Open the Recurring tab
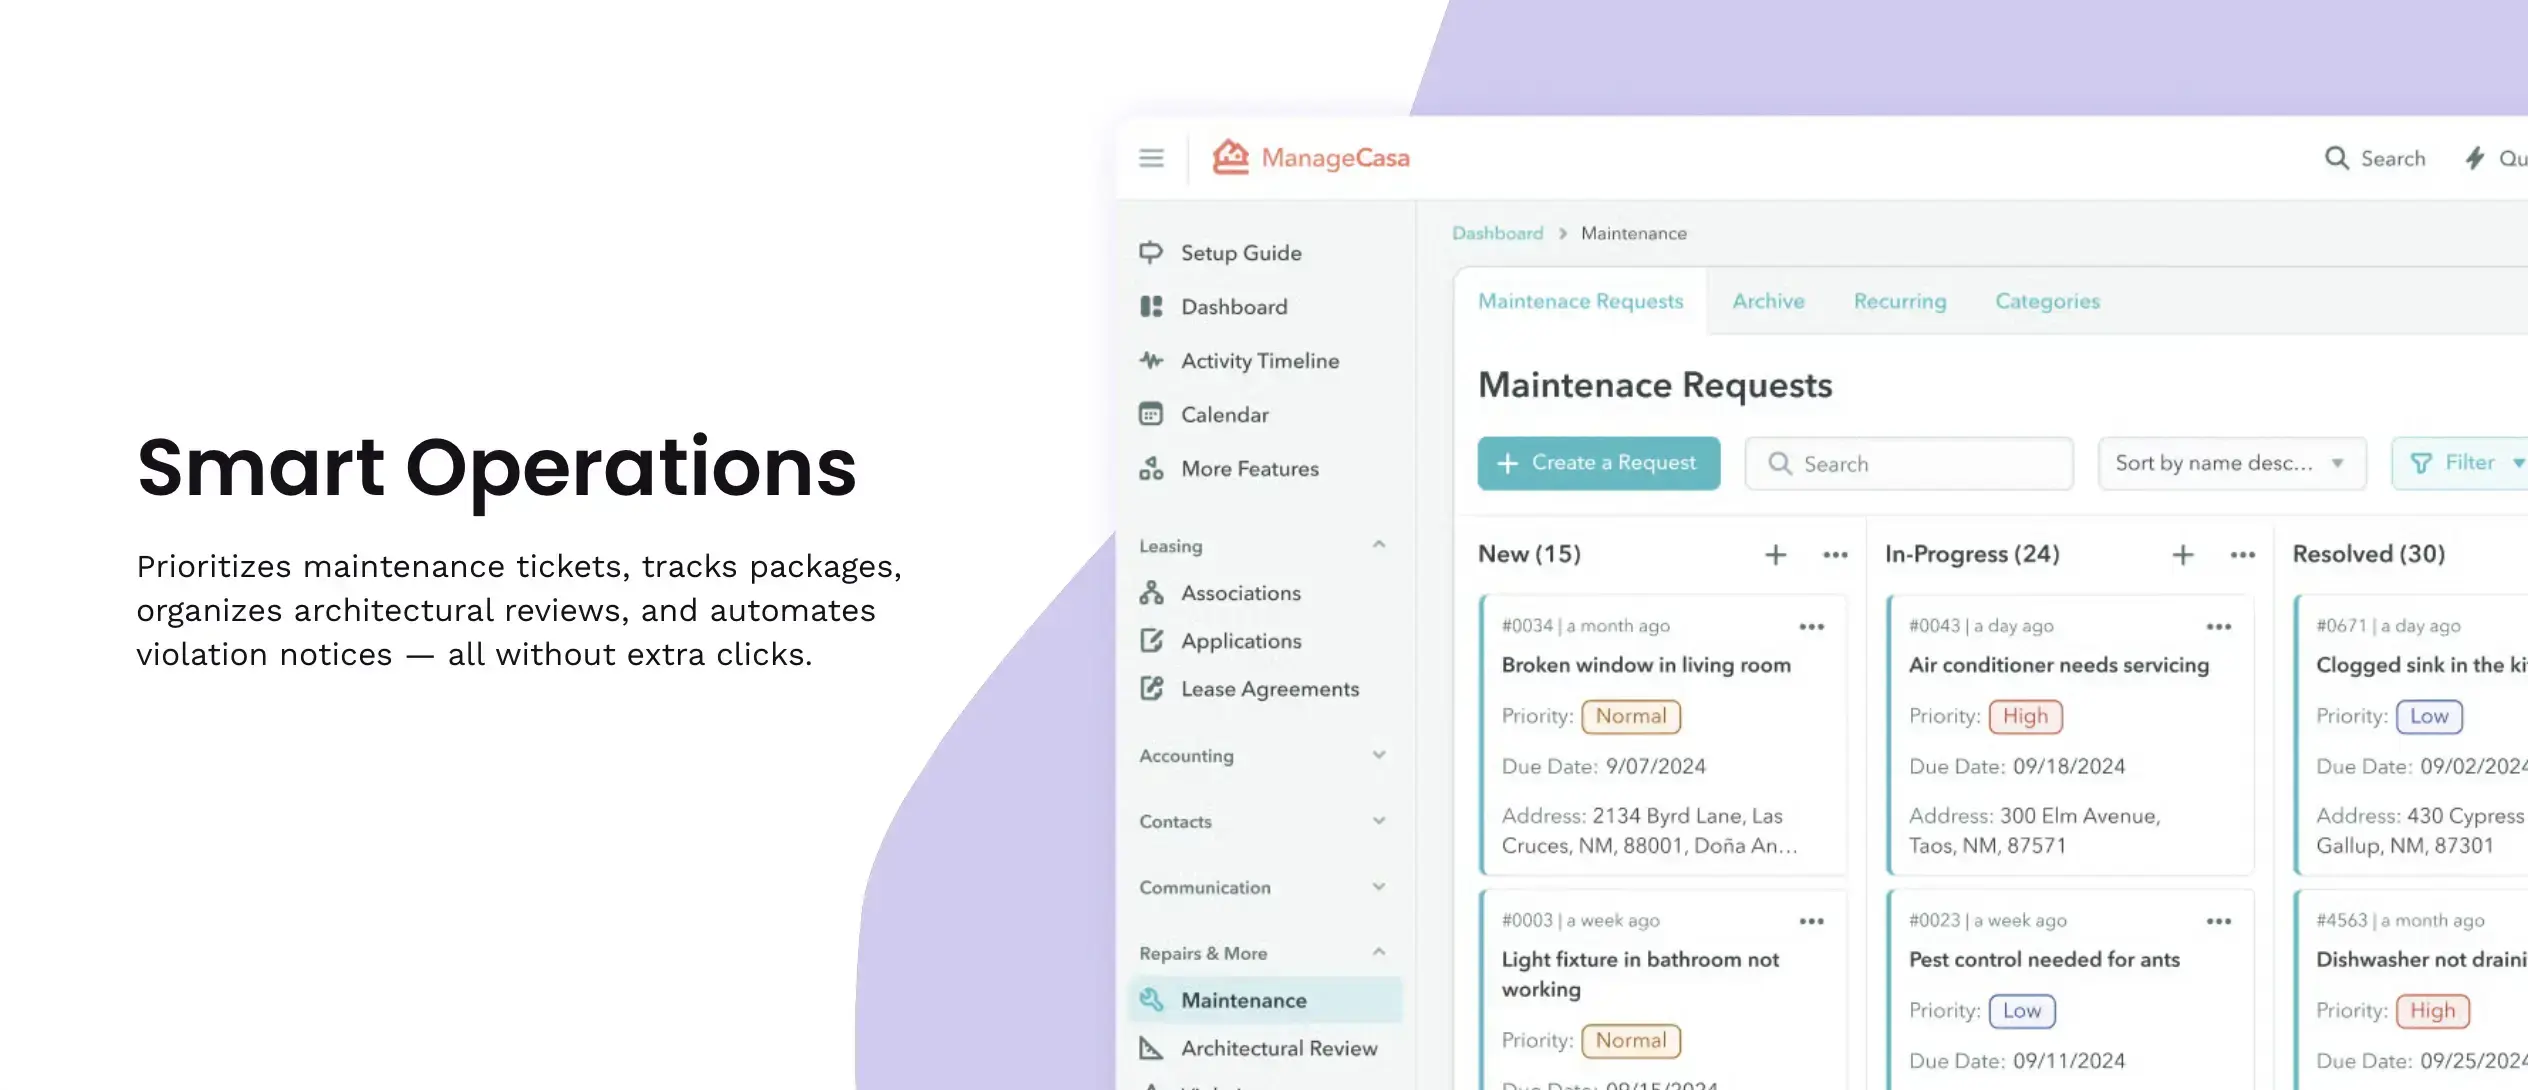 1899,301
